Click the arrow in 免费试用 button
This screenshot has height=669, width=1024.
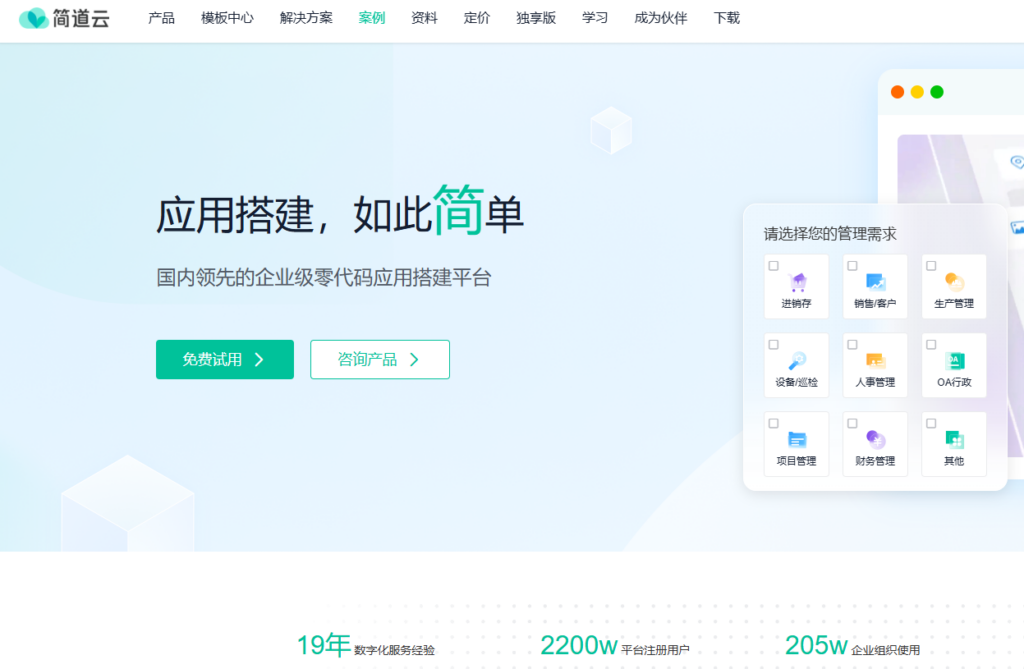click(259, 359)
